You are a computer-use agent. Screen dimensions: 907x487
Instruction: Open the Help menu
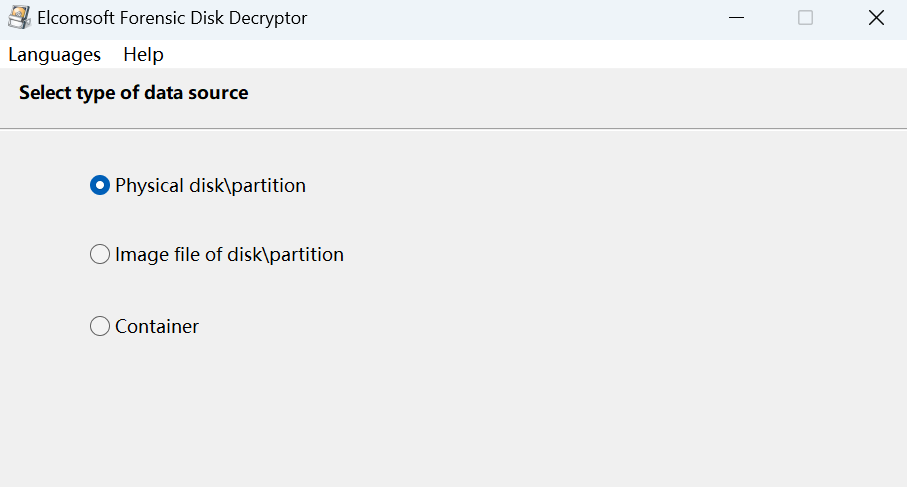(143, 54)
